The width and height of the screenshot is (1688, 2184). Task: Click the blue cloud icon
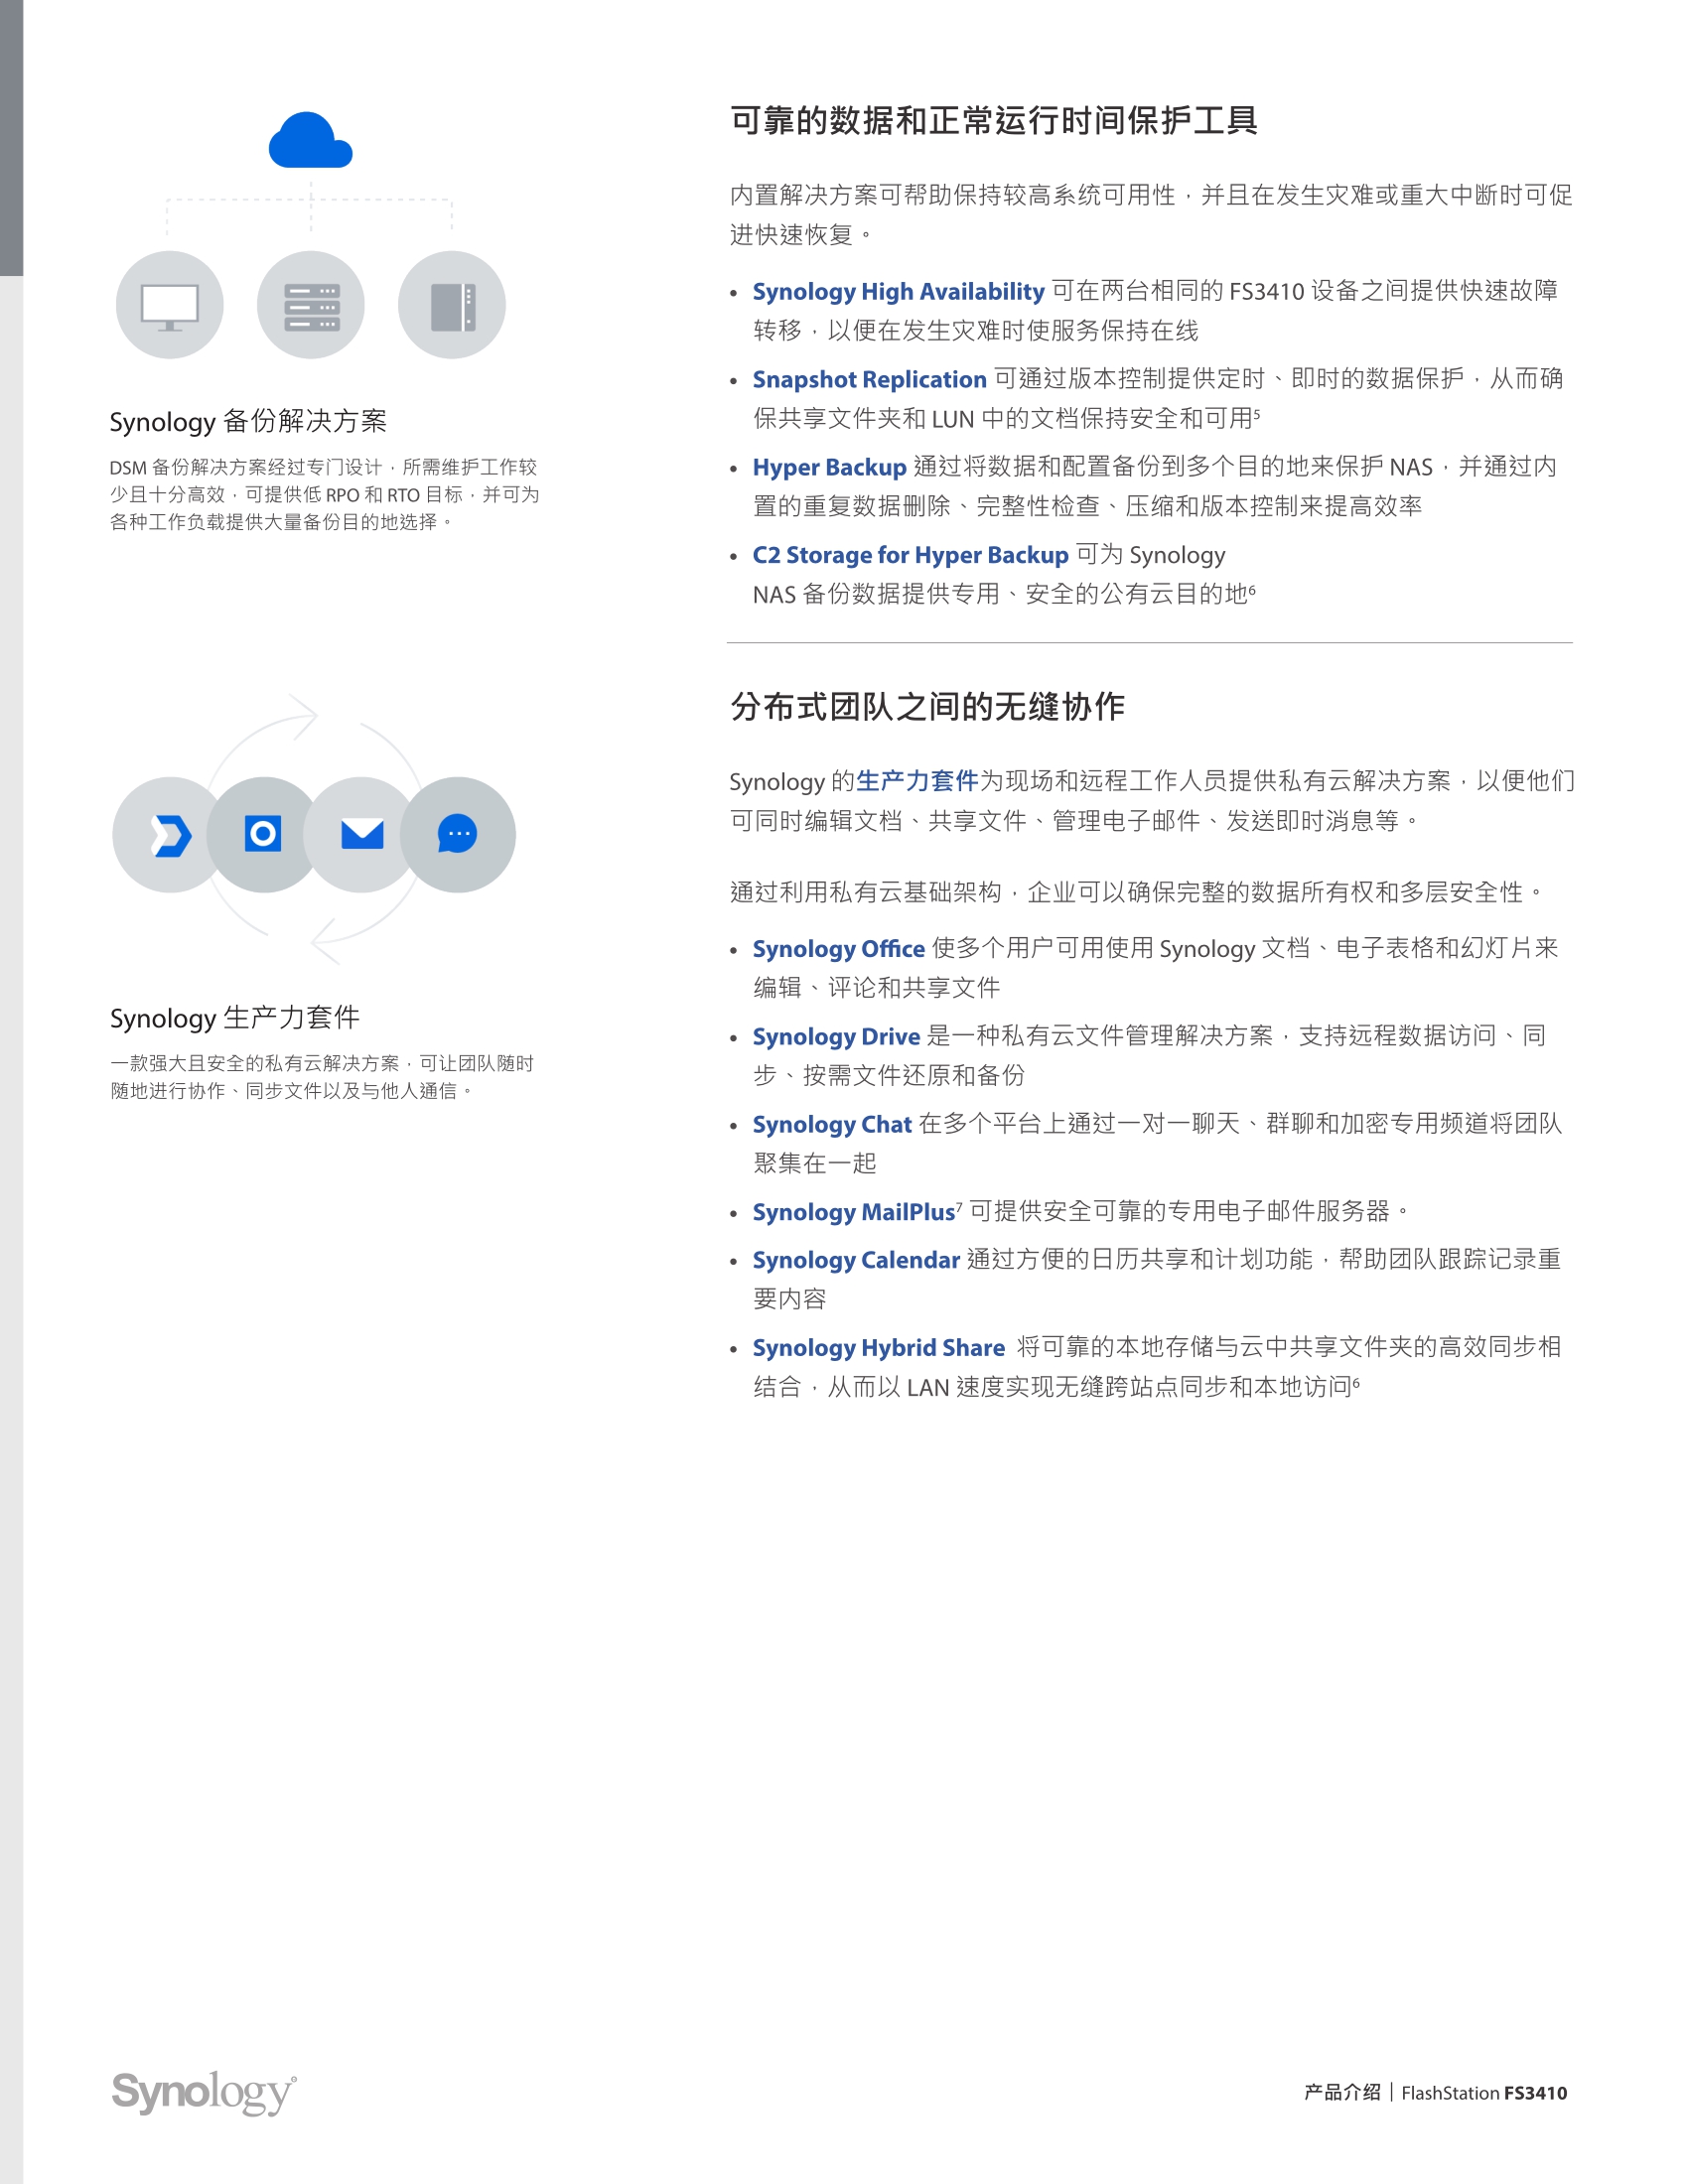pyautogui.click(x=310, y=140)
